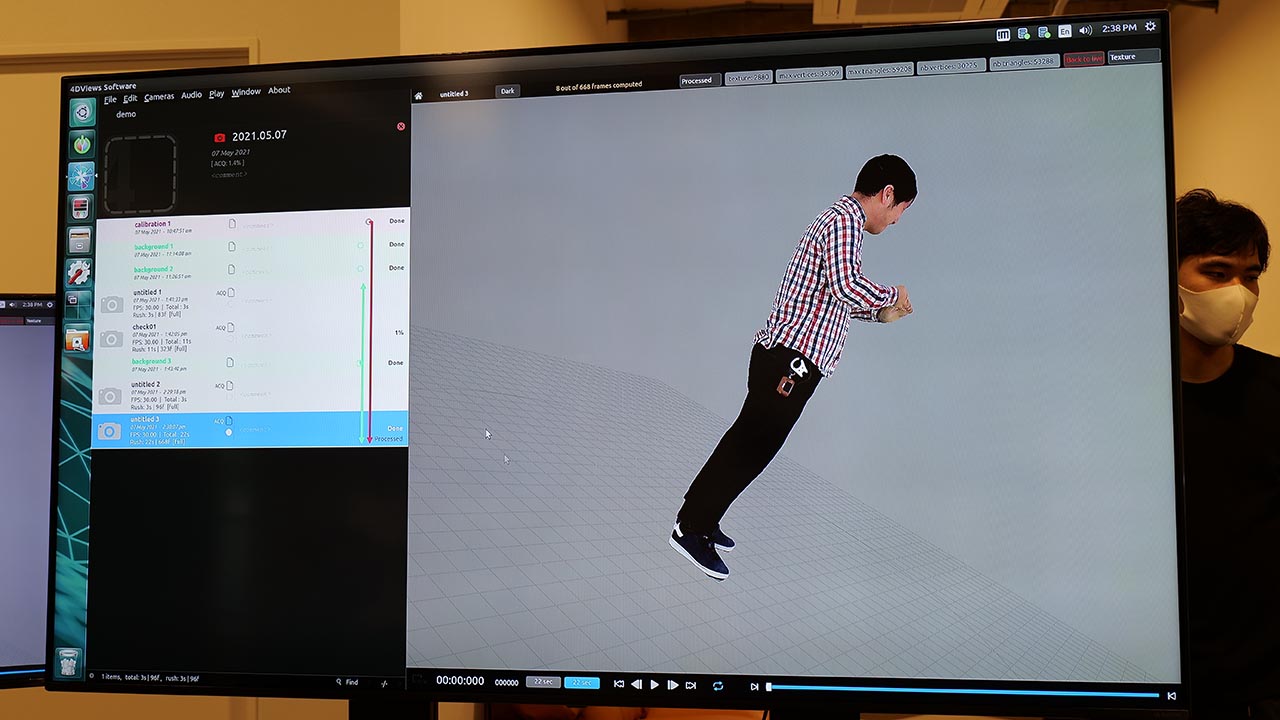Click the home icon above the viewport
1280x720 pixels.
pyautogui.click(x=418, y=96)
